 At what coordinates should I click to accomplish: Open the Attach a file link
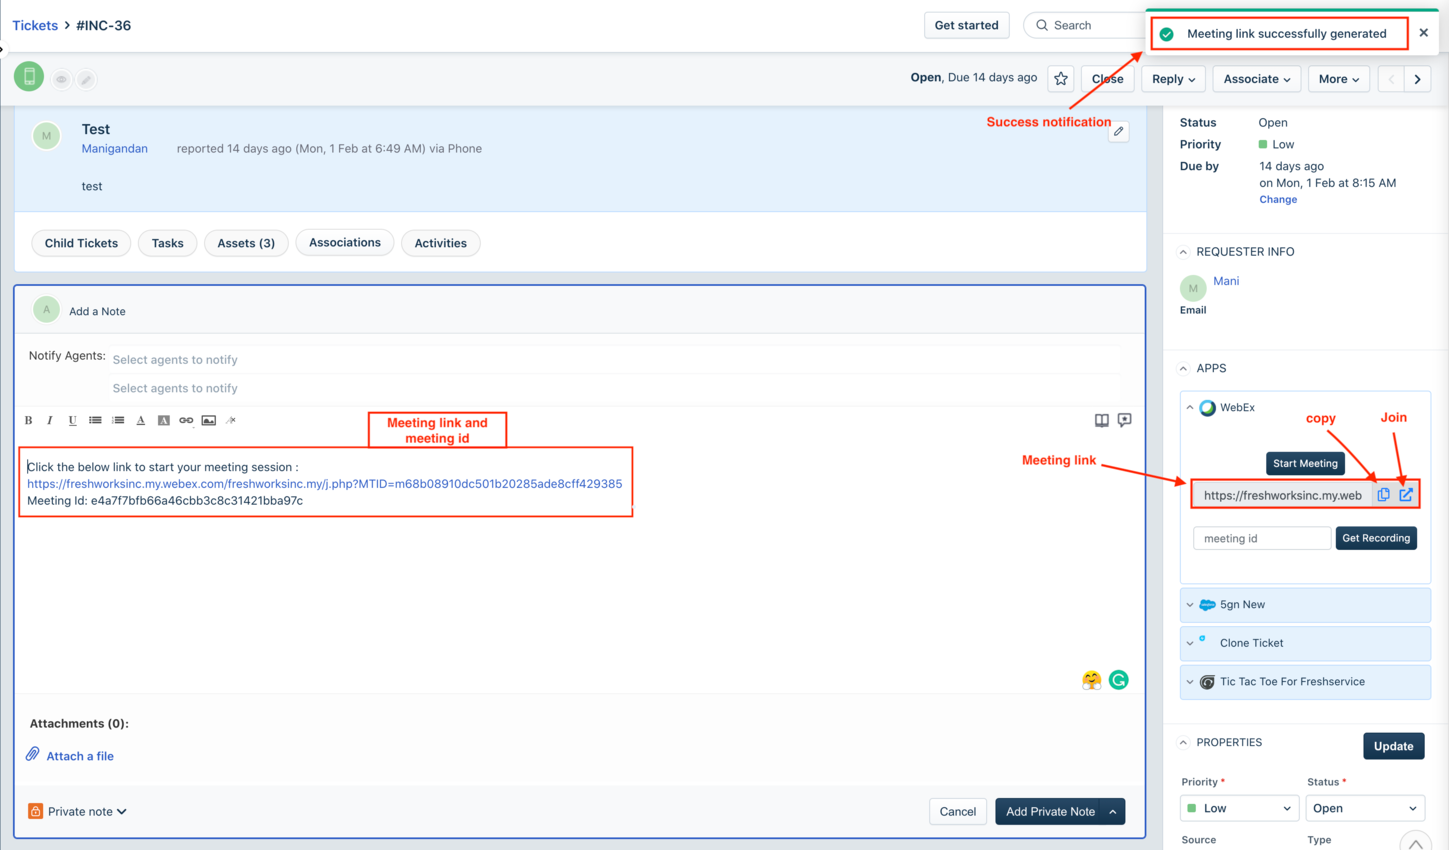80,756
